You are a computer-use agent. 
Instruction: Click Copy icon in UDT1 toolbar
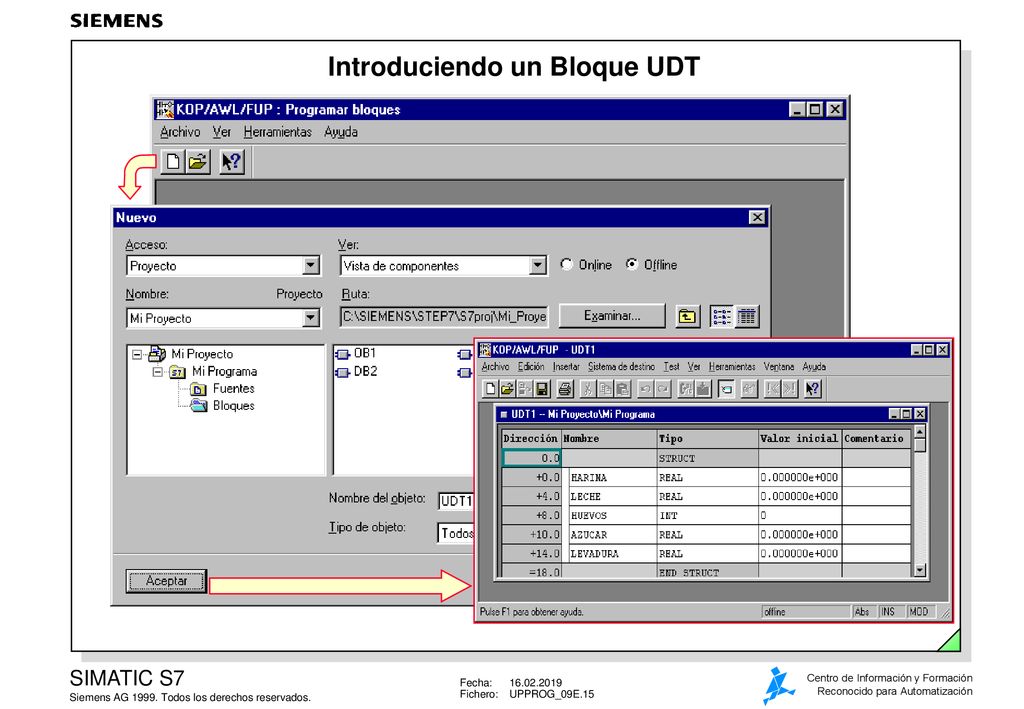(605, 389)
